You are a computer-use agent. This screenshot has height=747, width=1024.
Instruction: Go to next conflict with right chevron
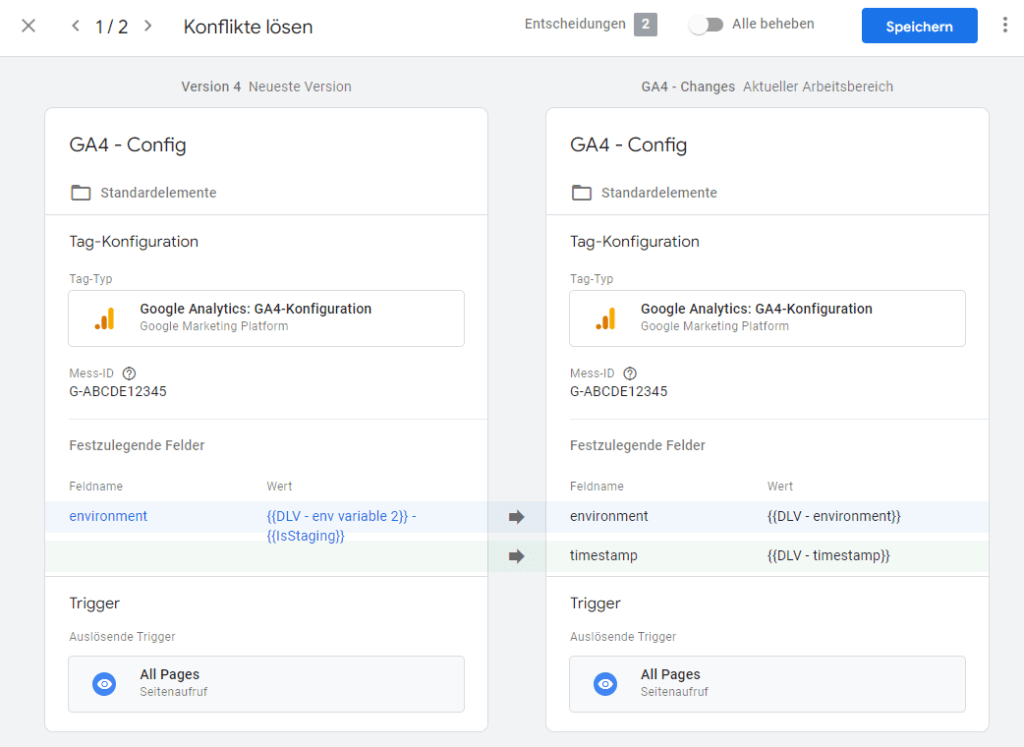point(148,26)
